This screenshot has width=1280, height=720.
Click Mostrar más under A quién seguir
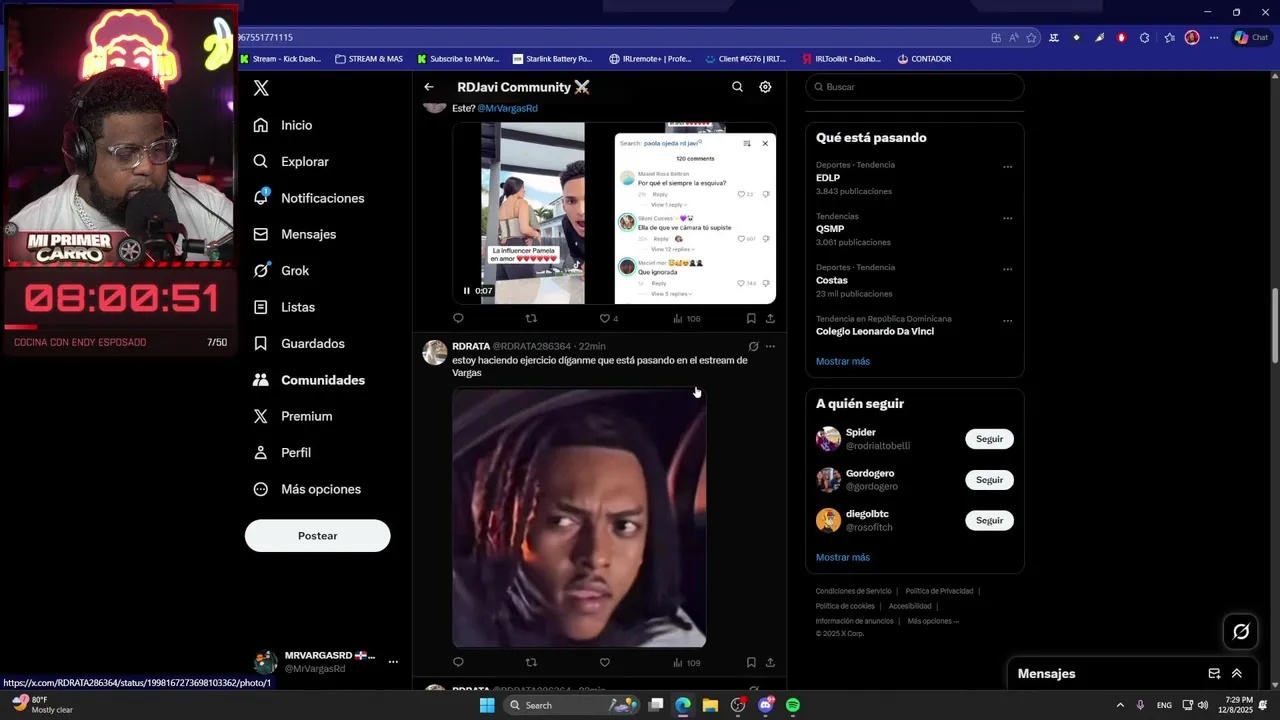tap(843, 557)
